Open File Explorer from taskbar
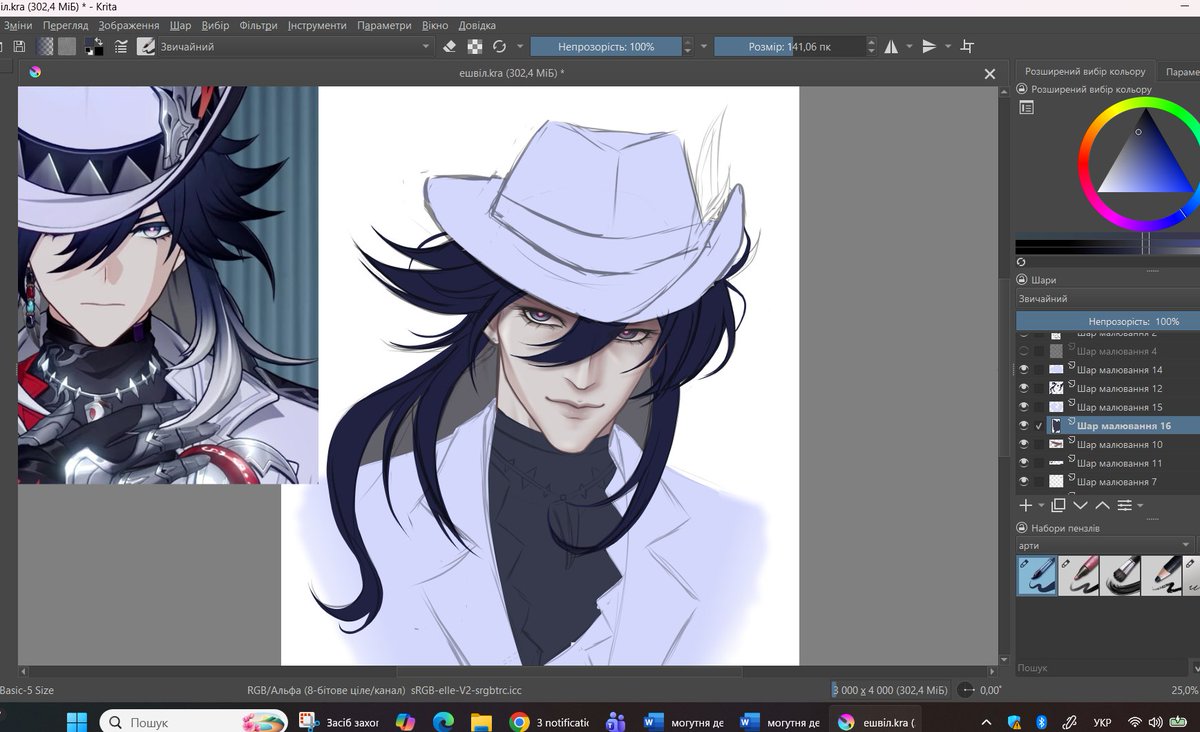Viewport: 1200px width, 732px height. click(482, 721)
